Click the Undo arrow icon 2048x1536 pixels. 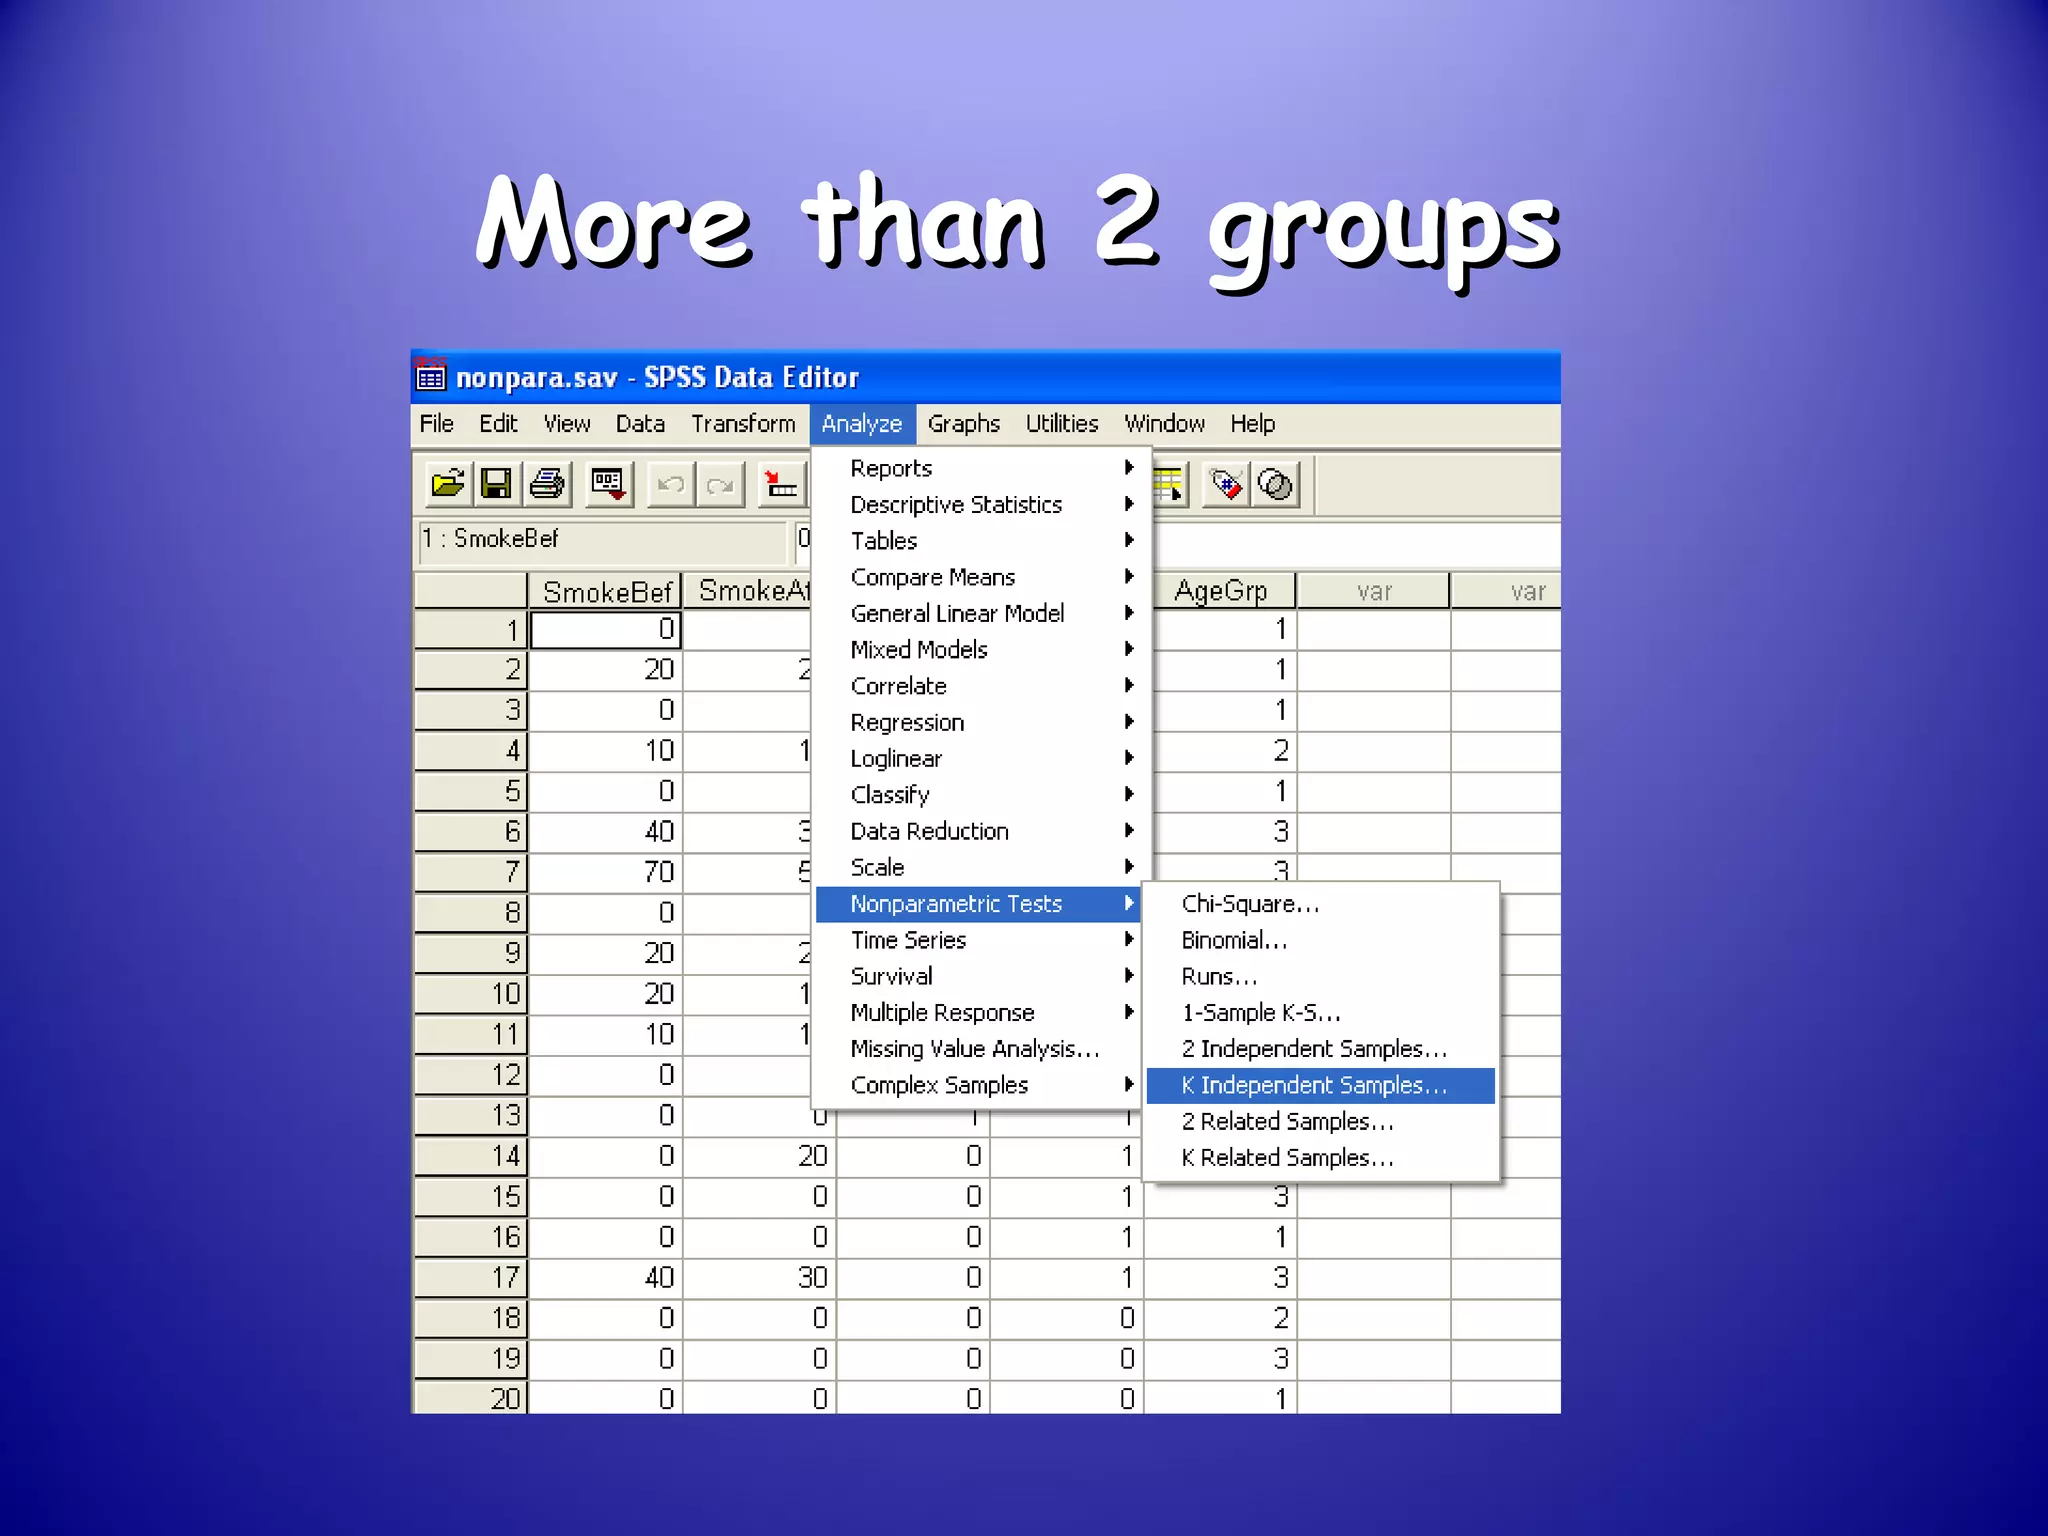pyautogui.click(x=670, y=485)
